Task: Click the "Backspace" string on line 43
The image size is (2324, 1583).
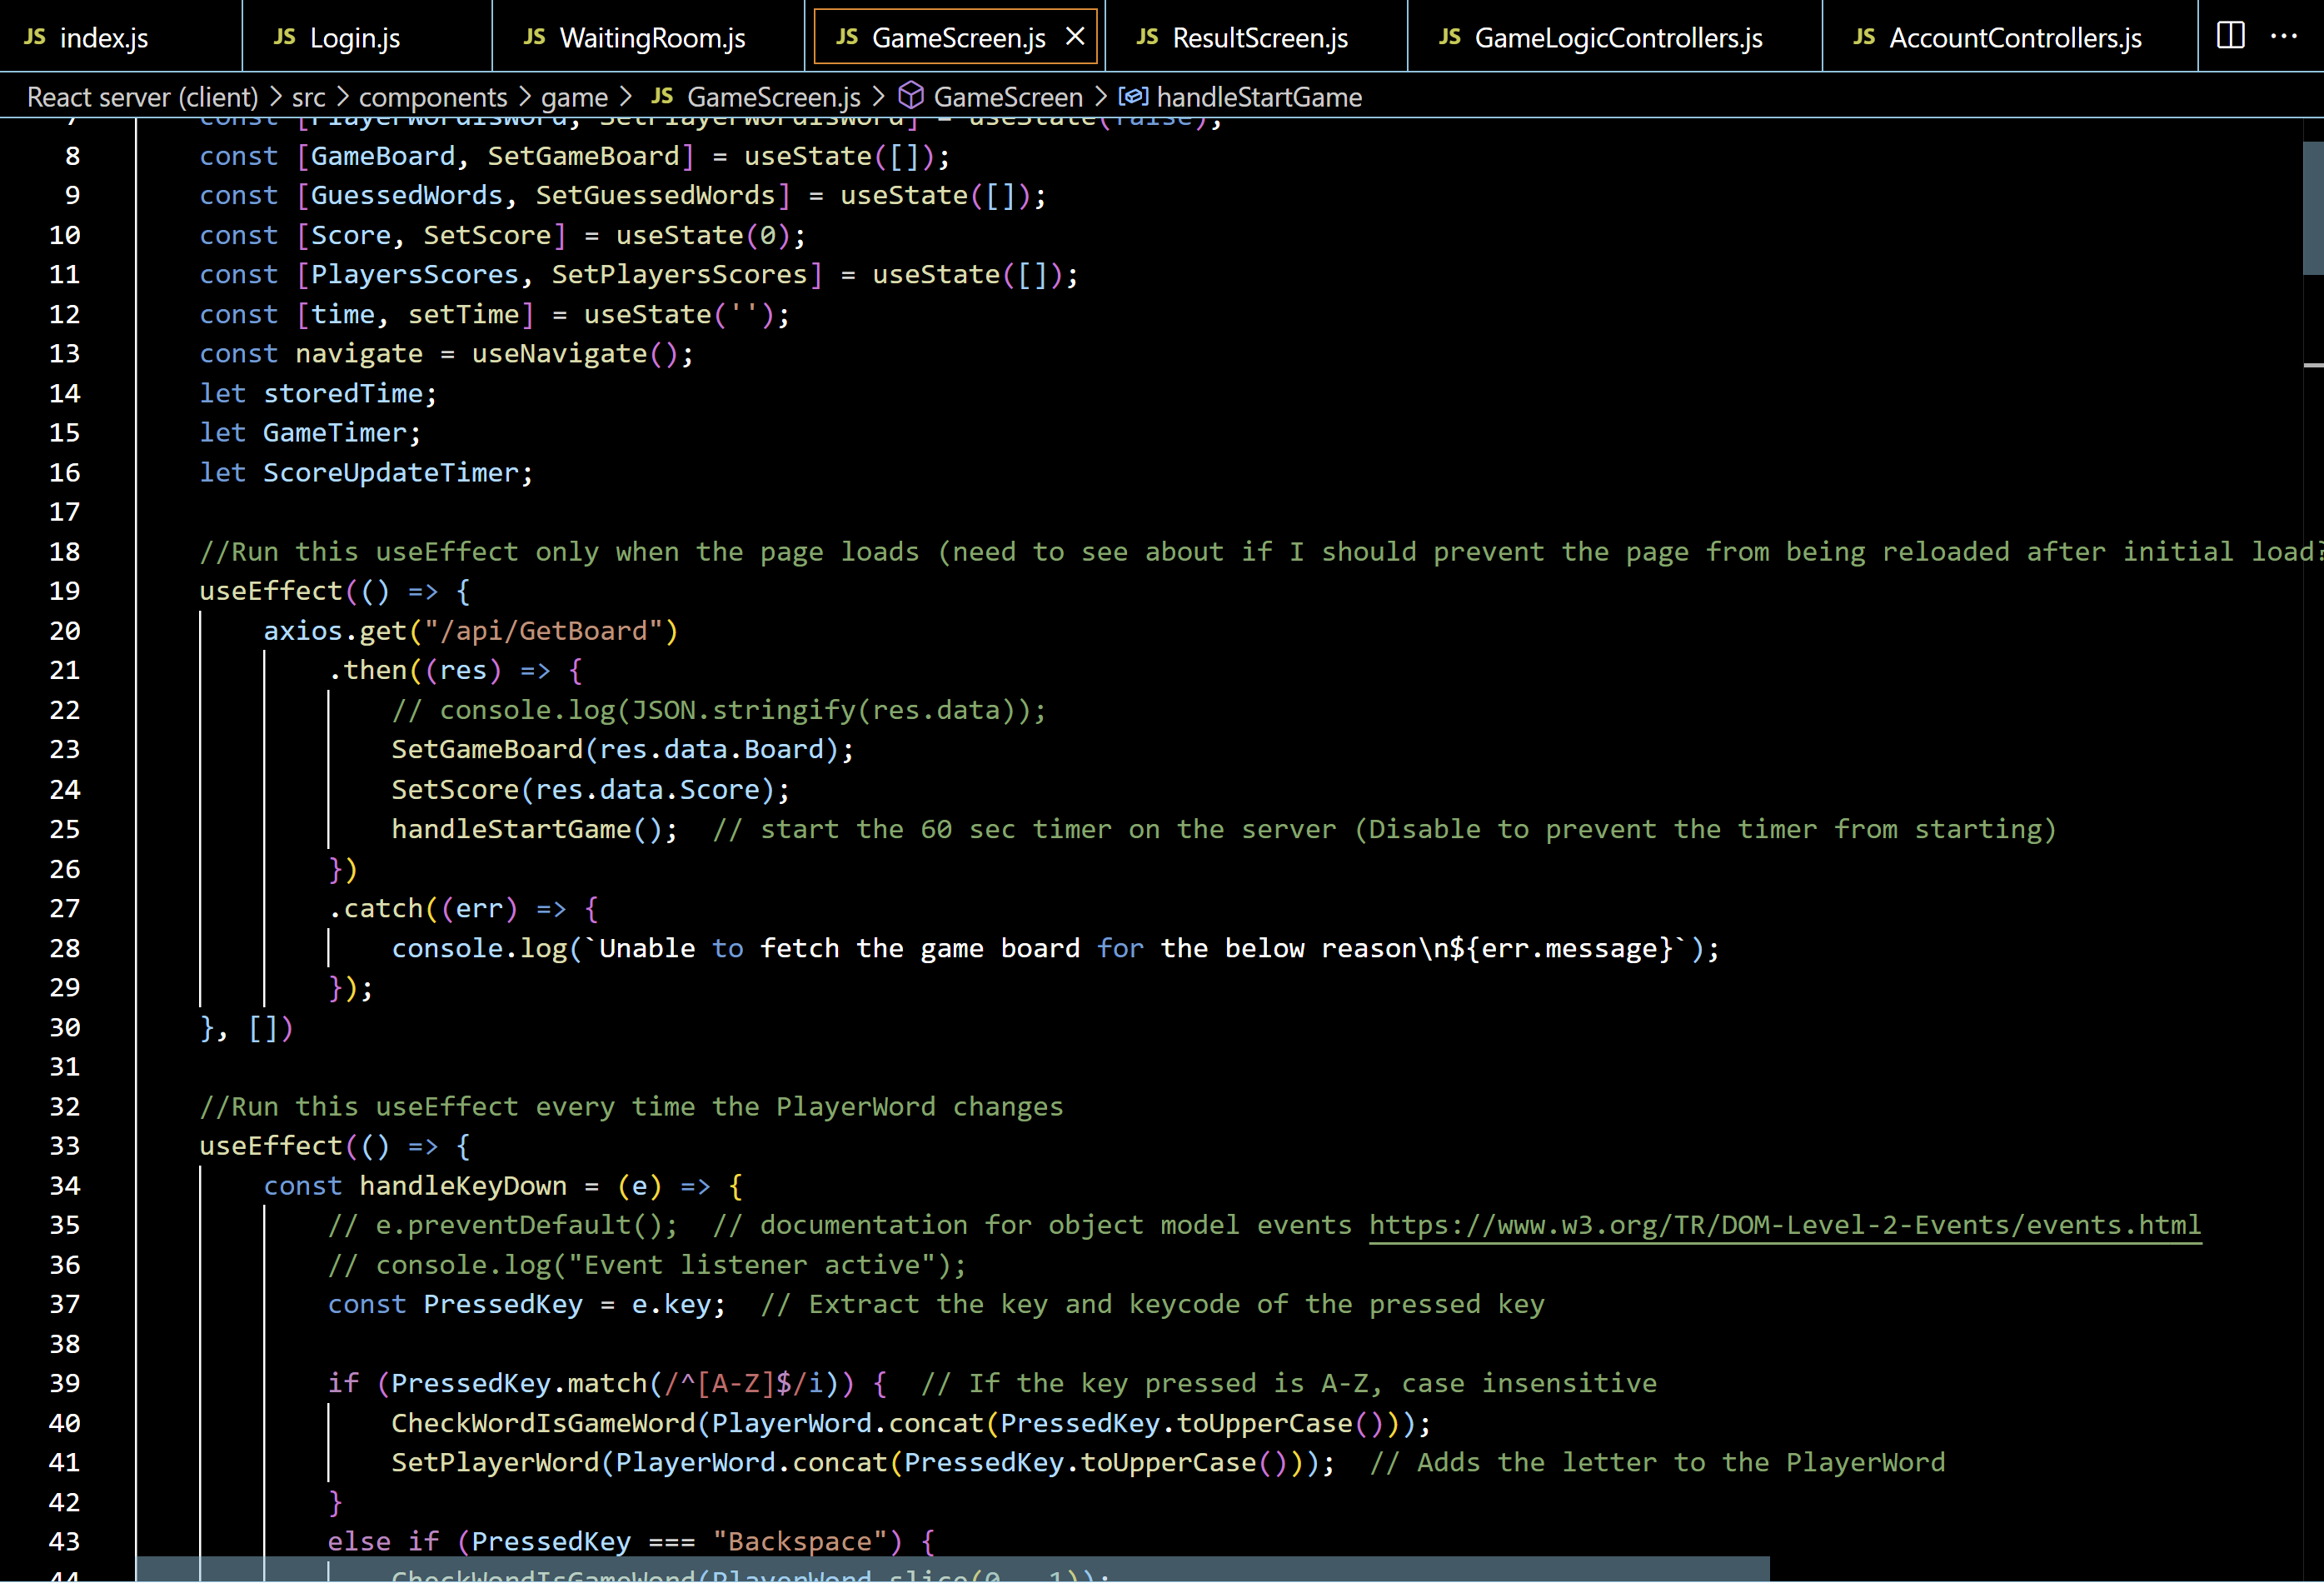Action: 799,1542
